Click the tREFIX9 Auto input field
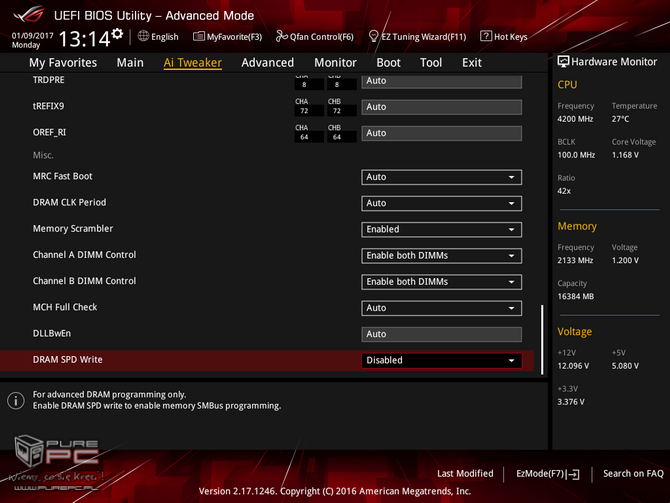Screen dimensions: 670x503 (441, 107)
